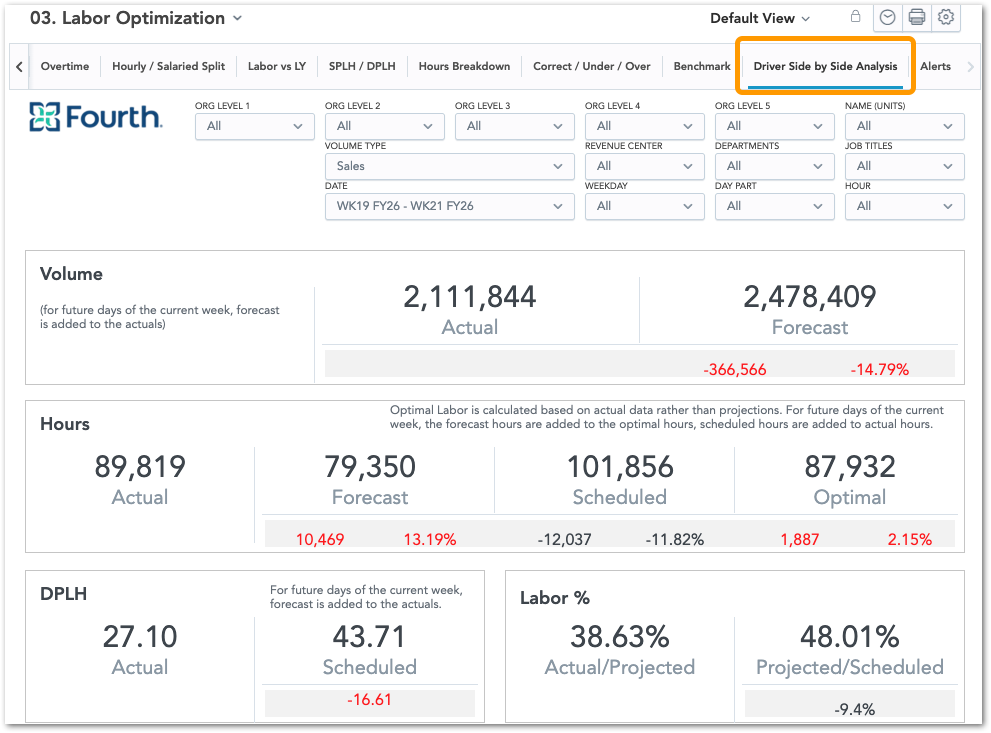Image resolution: width=991 pixels, height=733 pixels.
Task: Click the Fourth logo
Action: 95,117
